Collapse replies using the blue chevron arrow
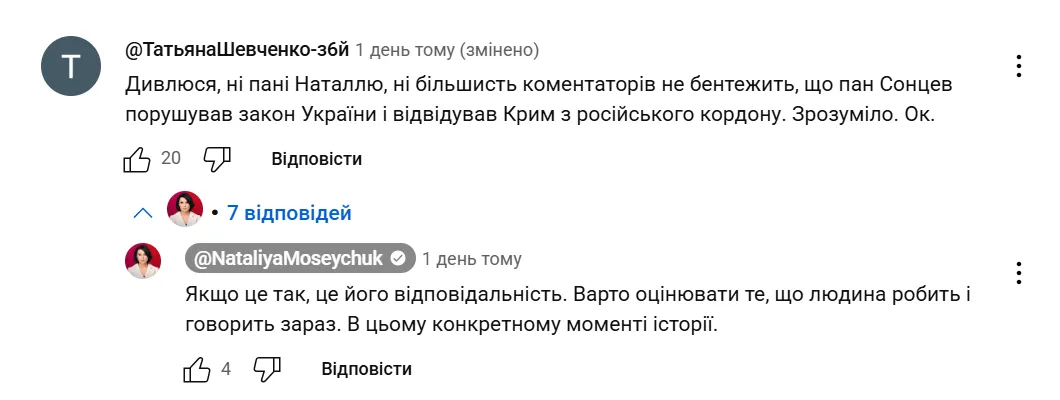The width and height of the screenshot is (1060, 400). (x=143, y=213)
